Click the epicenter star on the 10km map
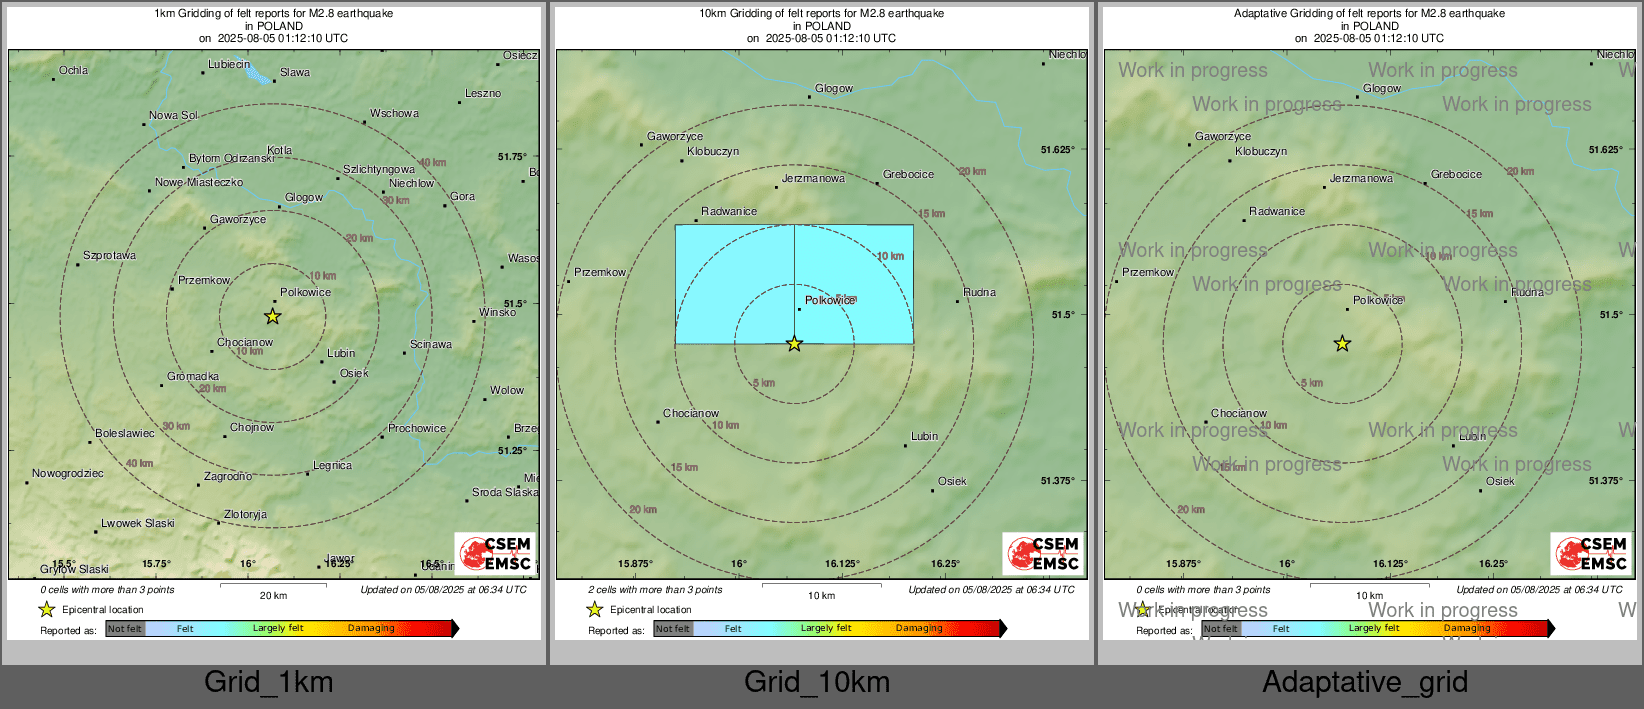Screen dimensions: 1644x709 794,343
